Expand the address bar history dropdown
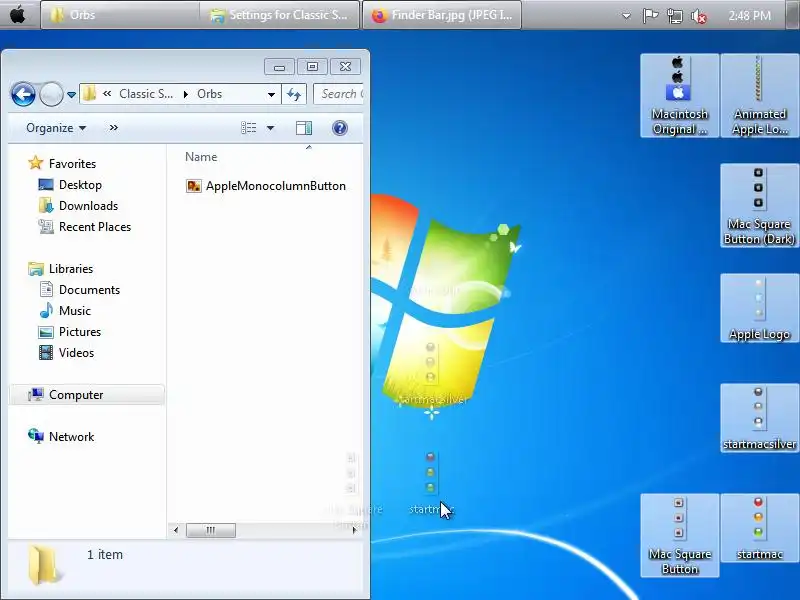800x600 pixels. (x=271, y=94)
